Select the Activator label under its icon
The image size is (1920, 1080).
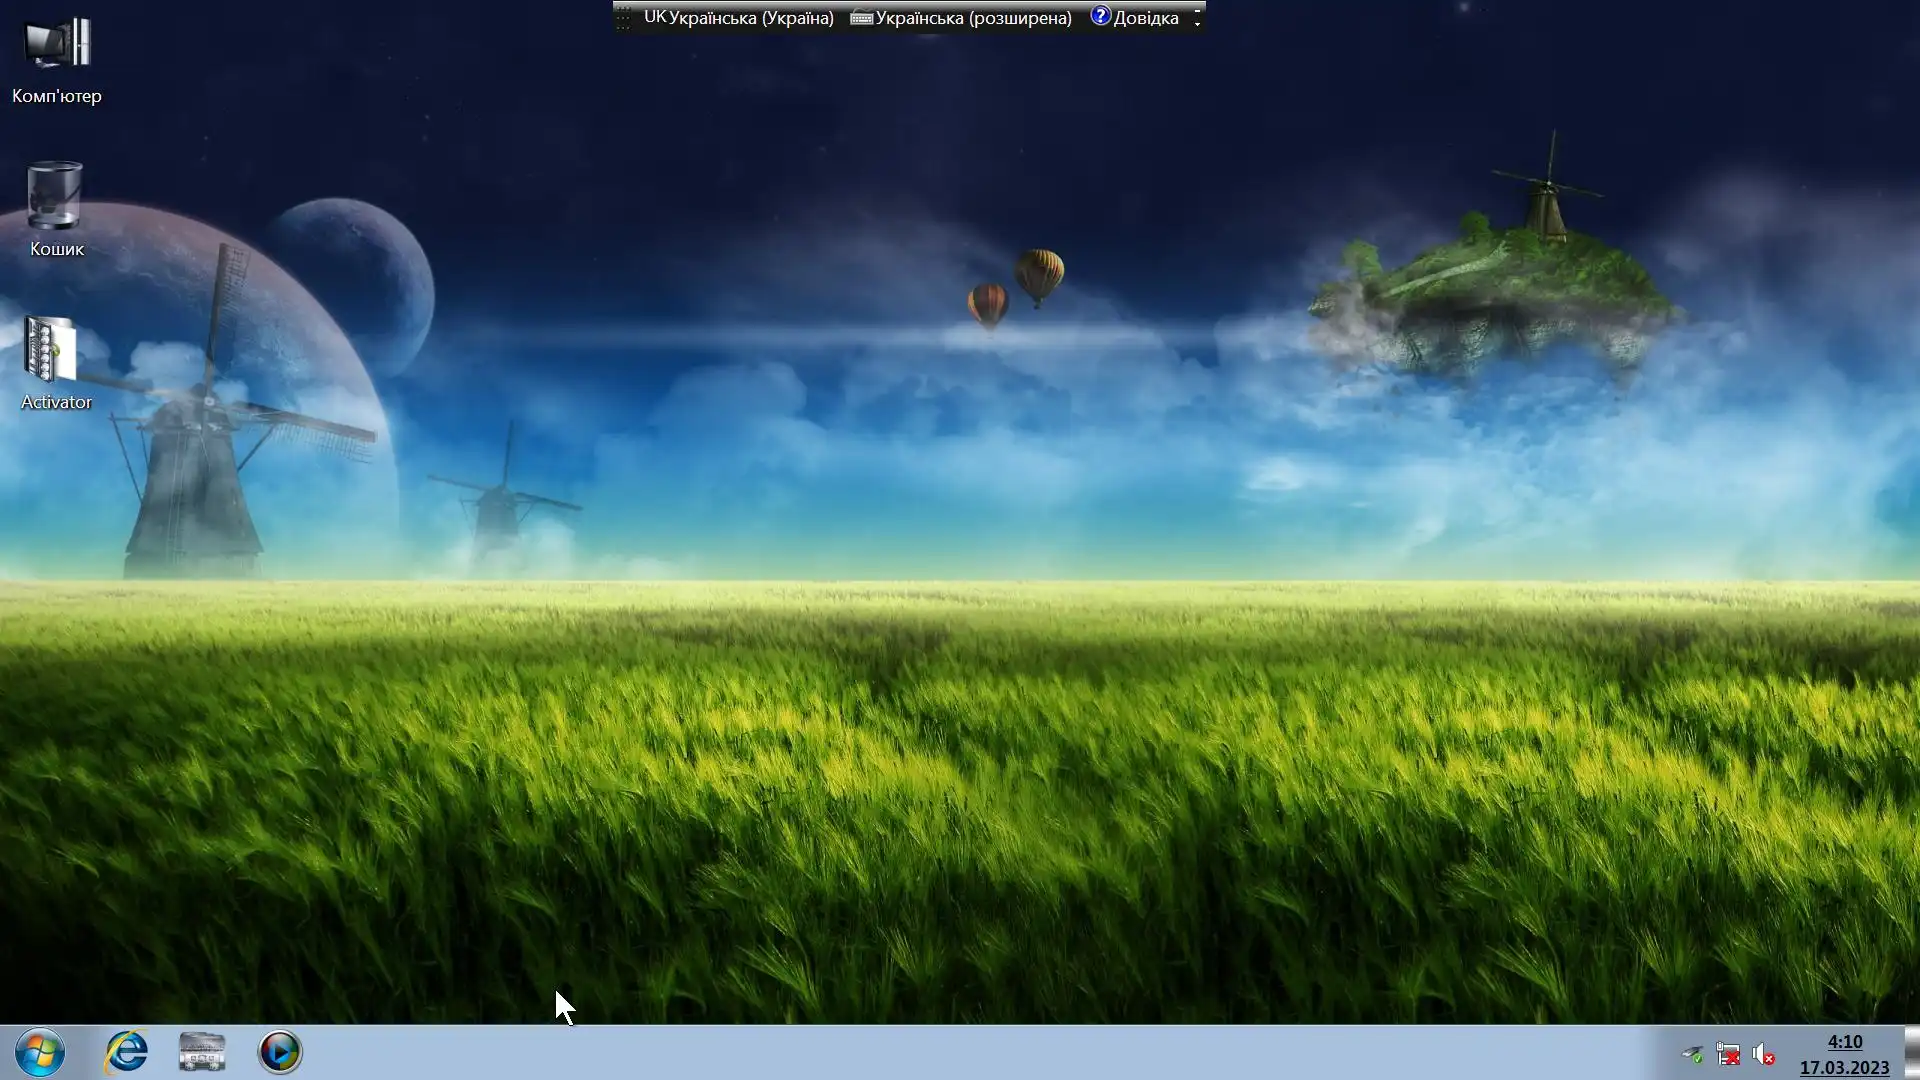click(56, 402)
